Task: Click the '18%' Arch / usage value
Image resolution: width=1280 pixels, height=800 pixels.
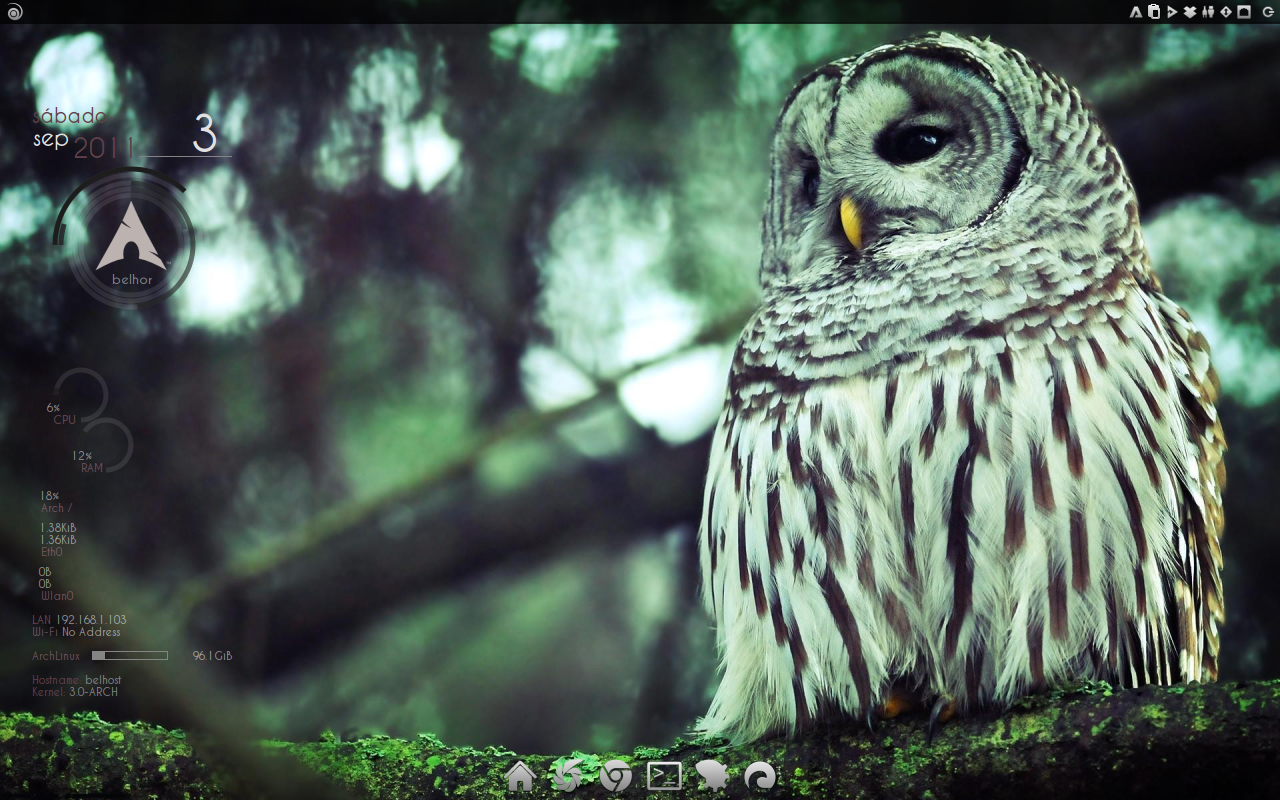Action: pyautogui.click(x=50, y=496)
